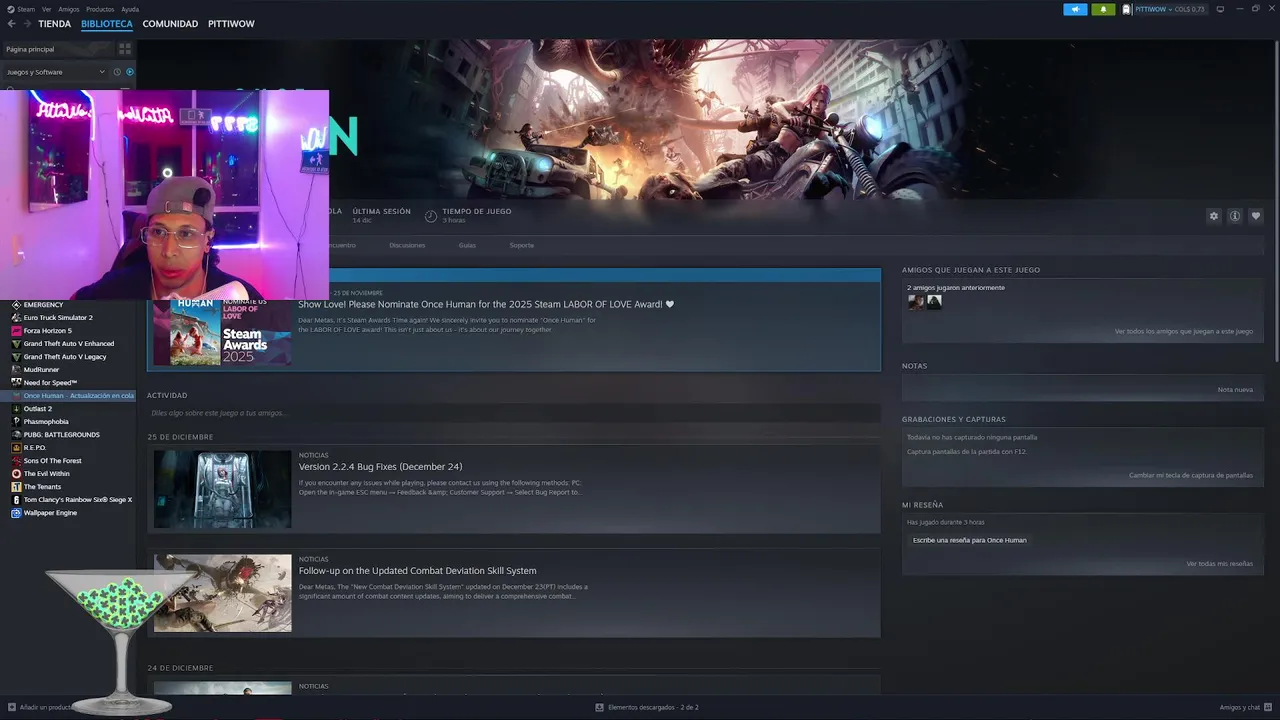Open Version 2.2.4 Bug Fixes news
This screenshot has width=1280, height=720.
pyautogui.click(x=380, y=467)
